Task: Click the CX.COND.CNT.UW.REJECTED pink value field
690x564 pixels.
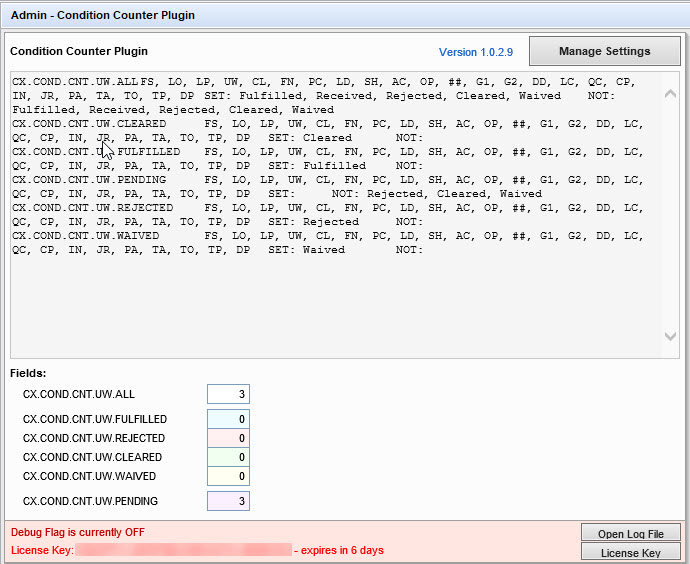Action: point(228,439)
